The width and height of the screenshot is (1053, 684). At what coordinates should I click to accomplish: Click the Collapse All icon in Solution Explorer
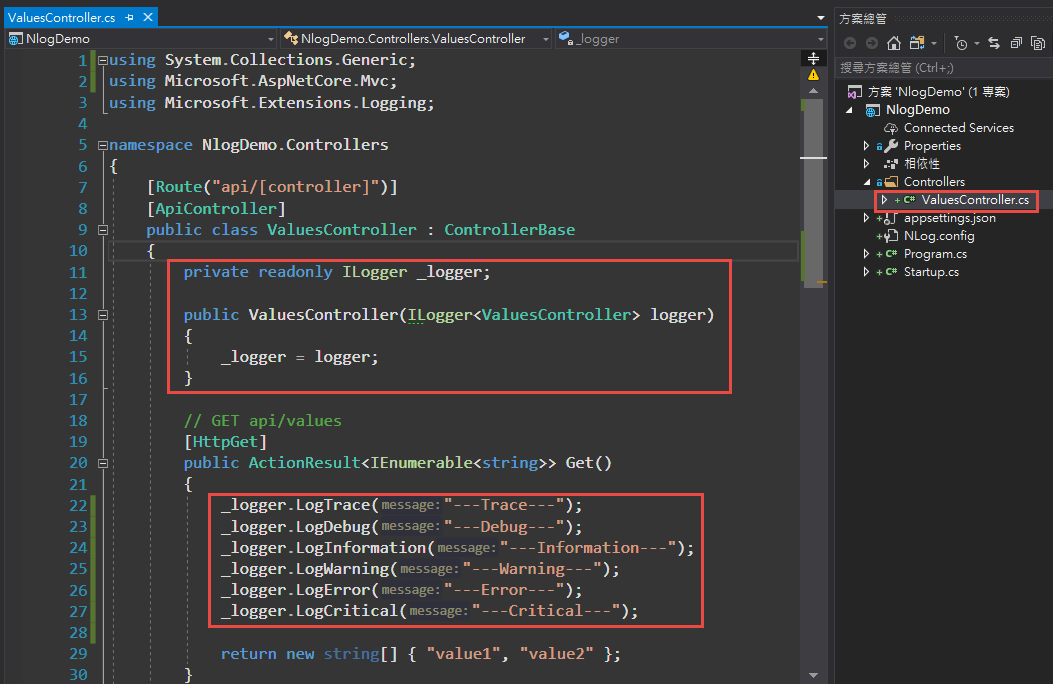click(1016, 43)
